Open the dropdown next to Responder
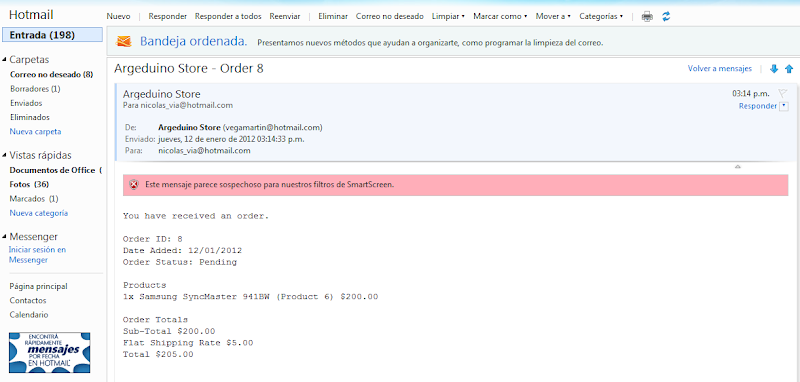The image size is (800, 382). (784, 106)
